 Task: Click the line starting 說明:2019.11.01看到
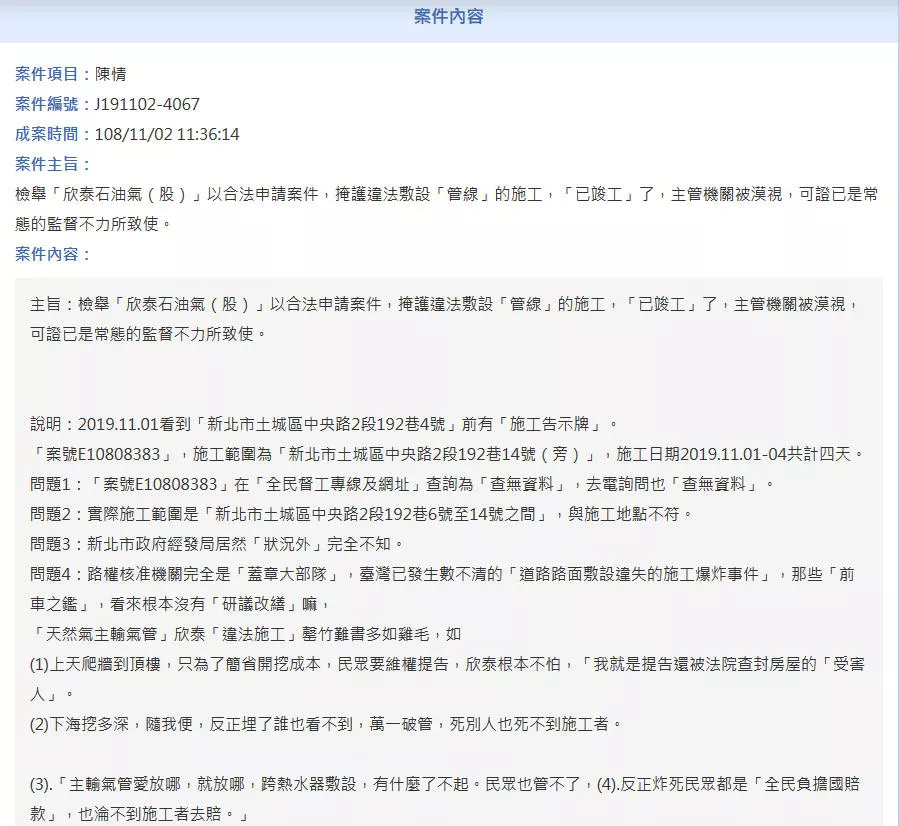(325, 424)
